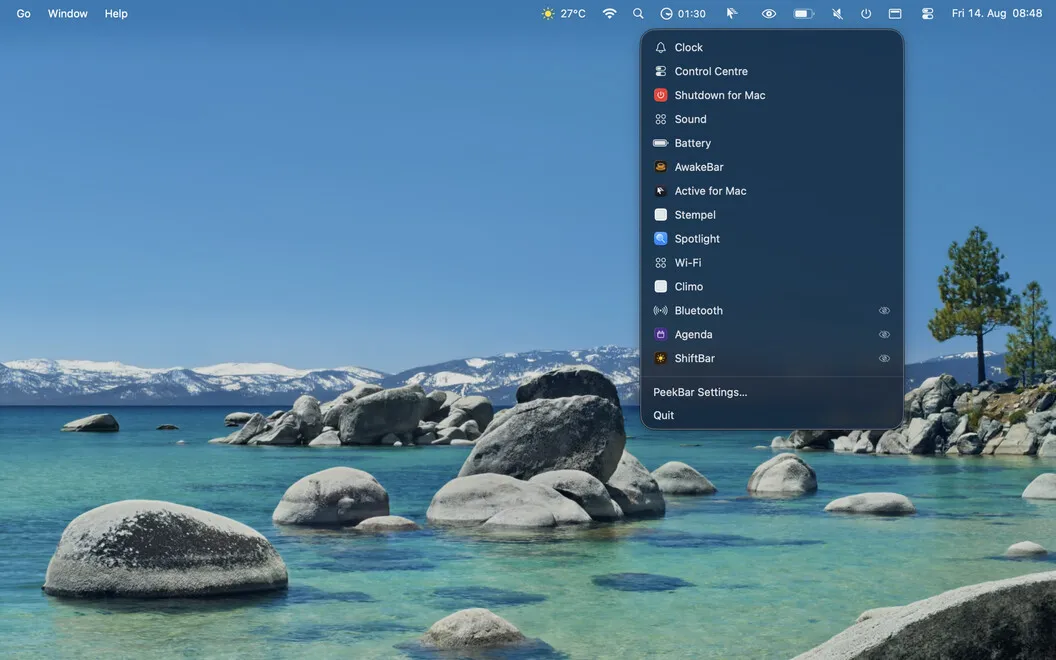Click the icon beside Wi-Fi in list
Viewport: 1056px width, 660px height.
click(x=661, y=263)
